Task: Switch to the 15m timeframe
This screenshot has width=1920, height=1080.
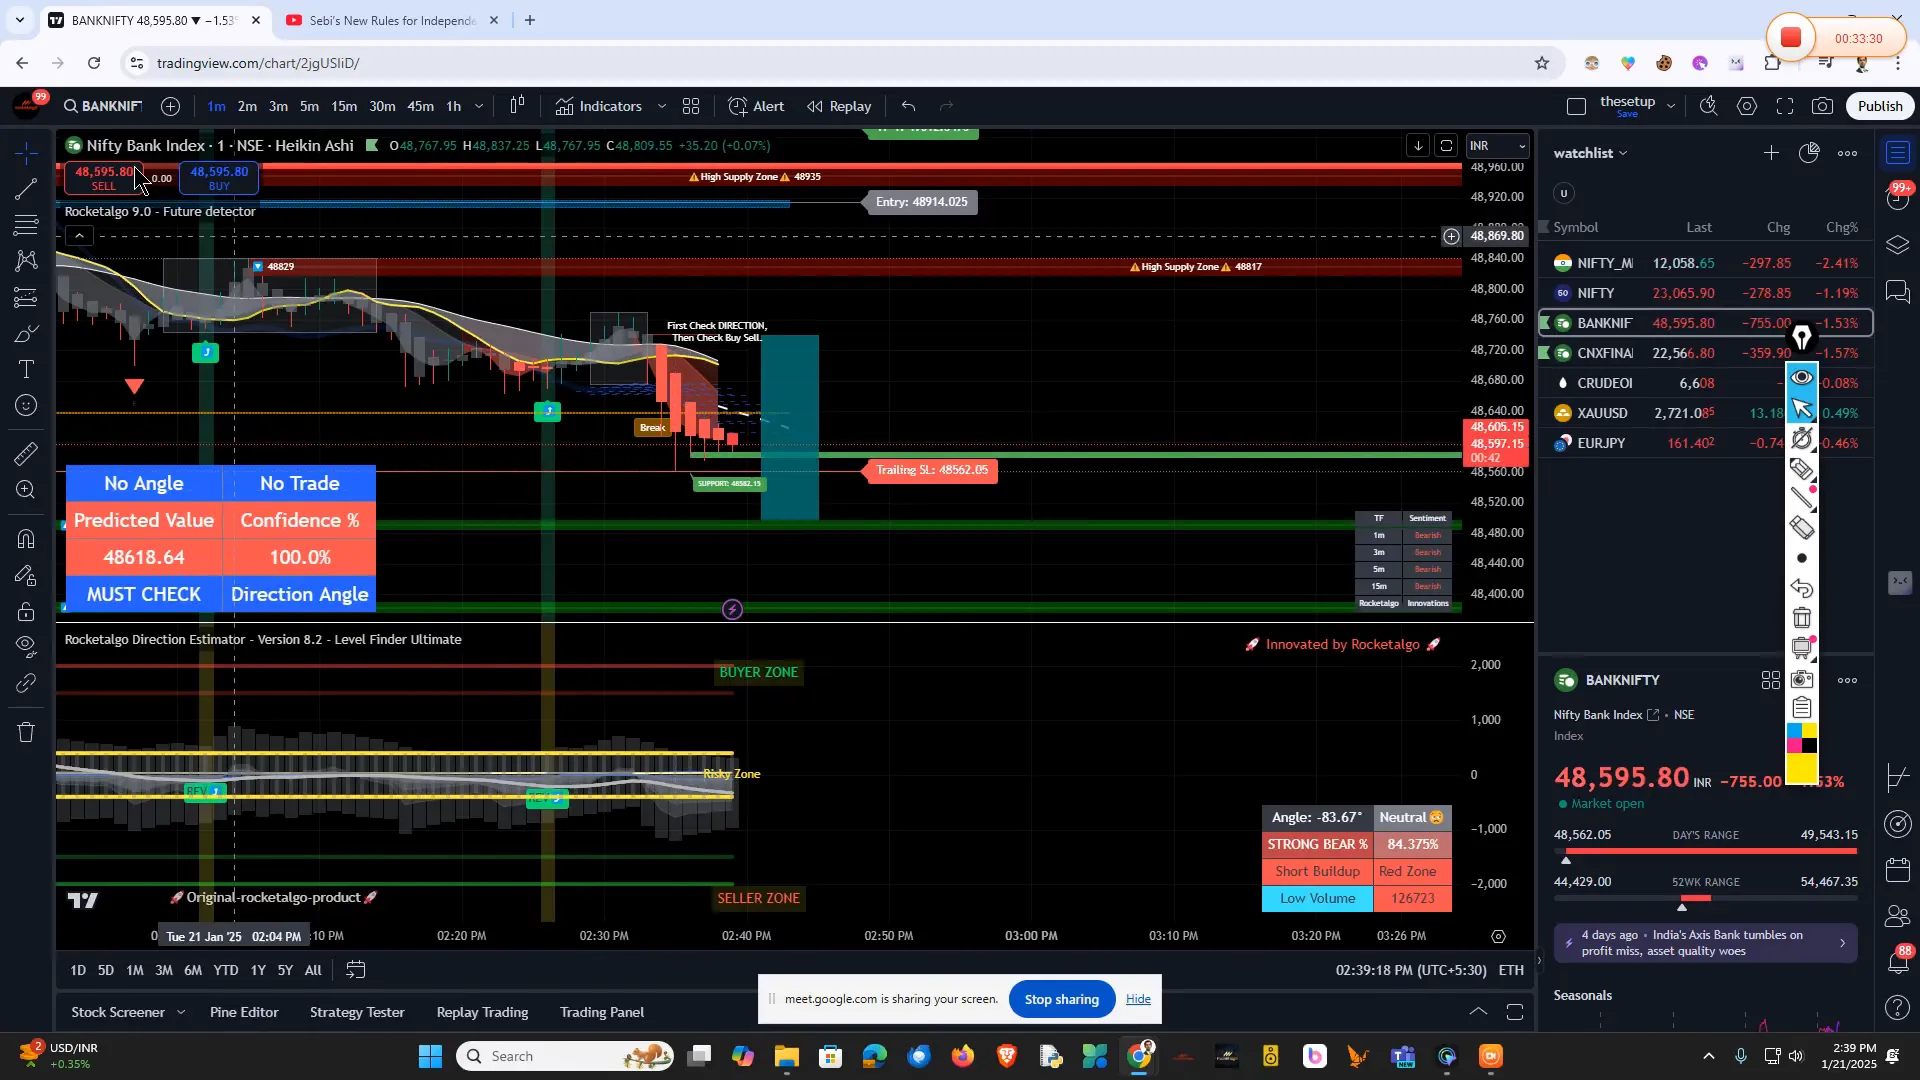Action: (x=344, y=106)
